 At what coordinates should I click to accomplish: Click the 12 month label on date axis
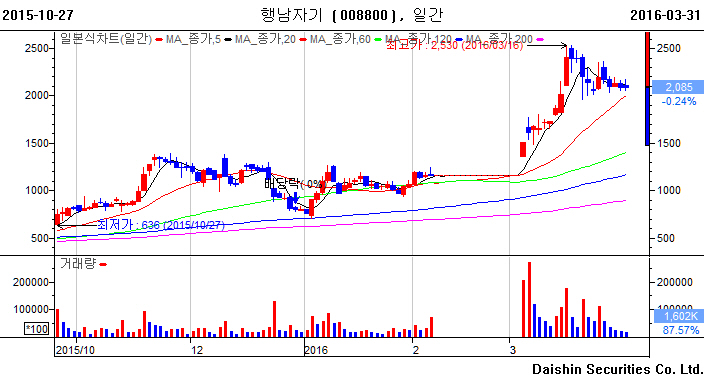point(197,350)
